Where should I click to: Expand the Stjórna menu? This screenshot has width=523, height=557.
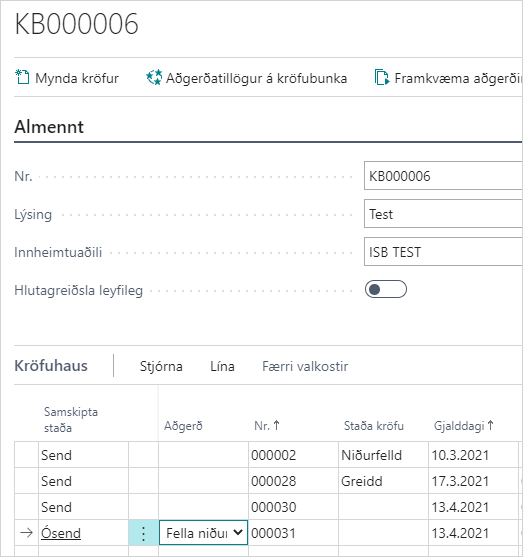161,366
